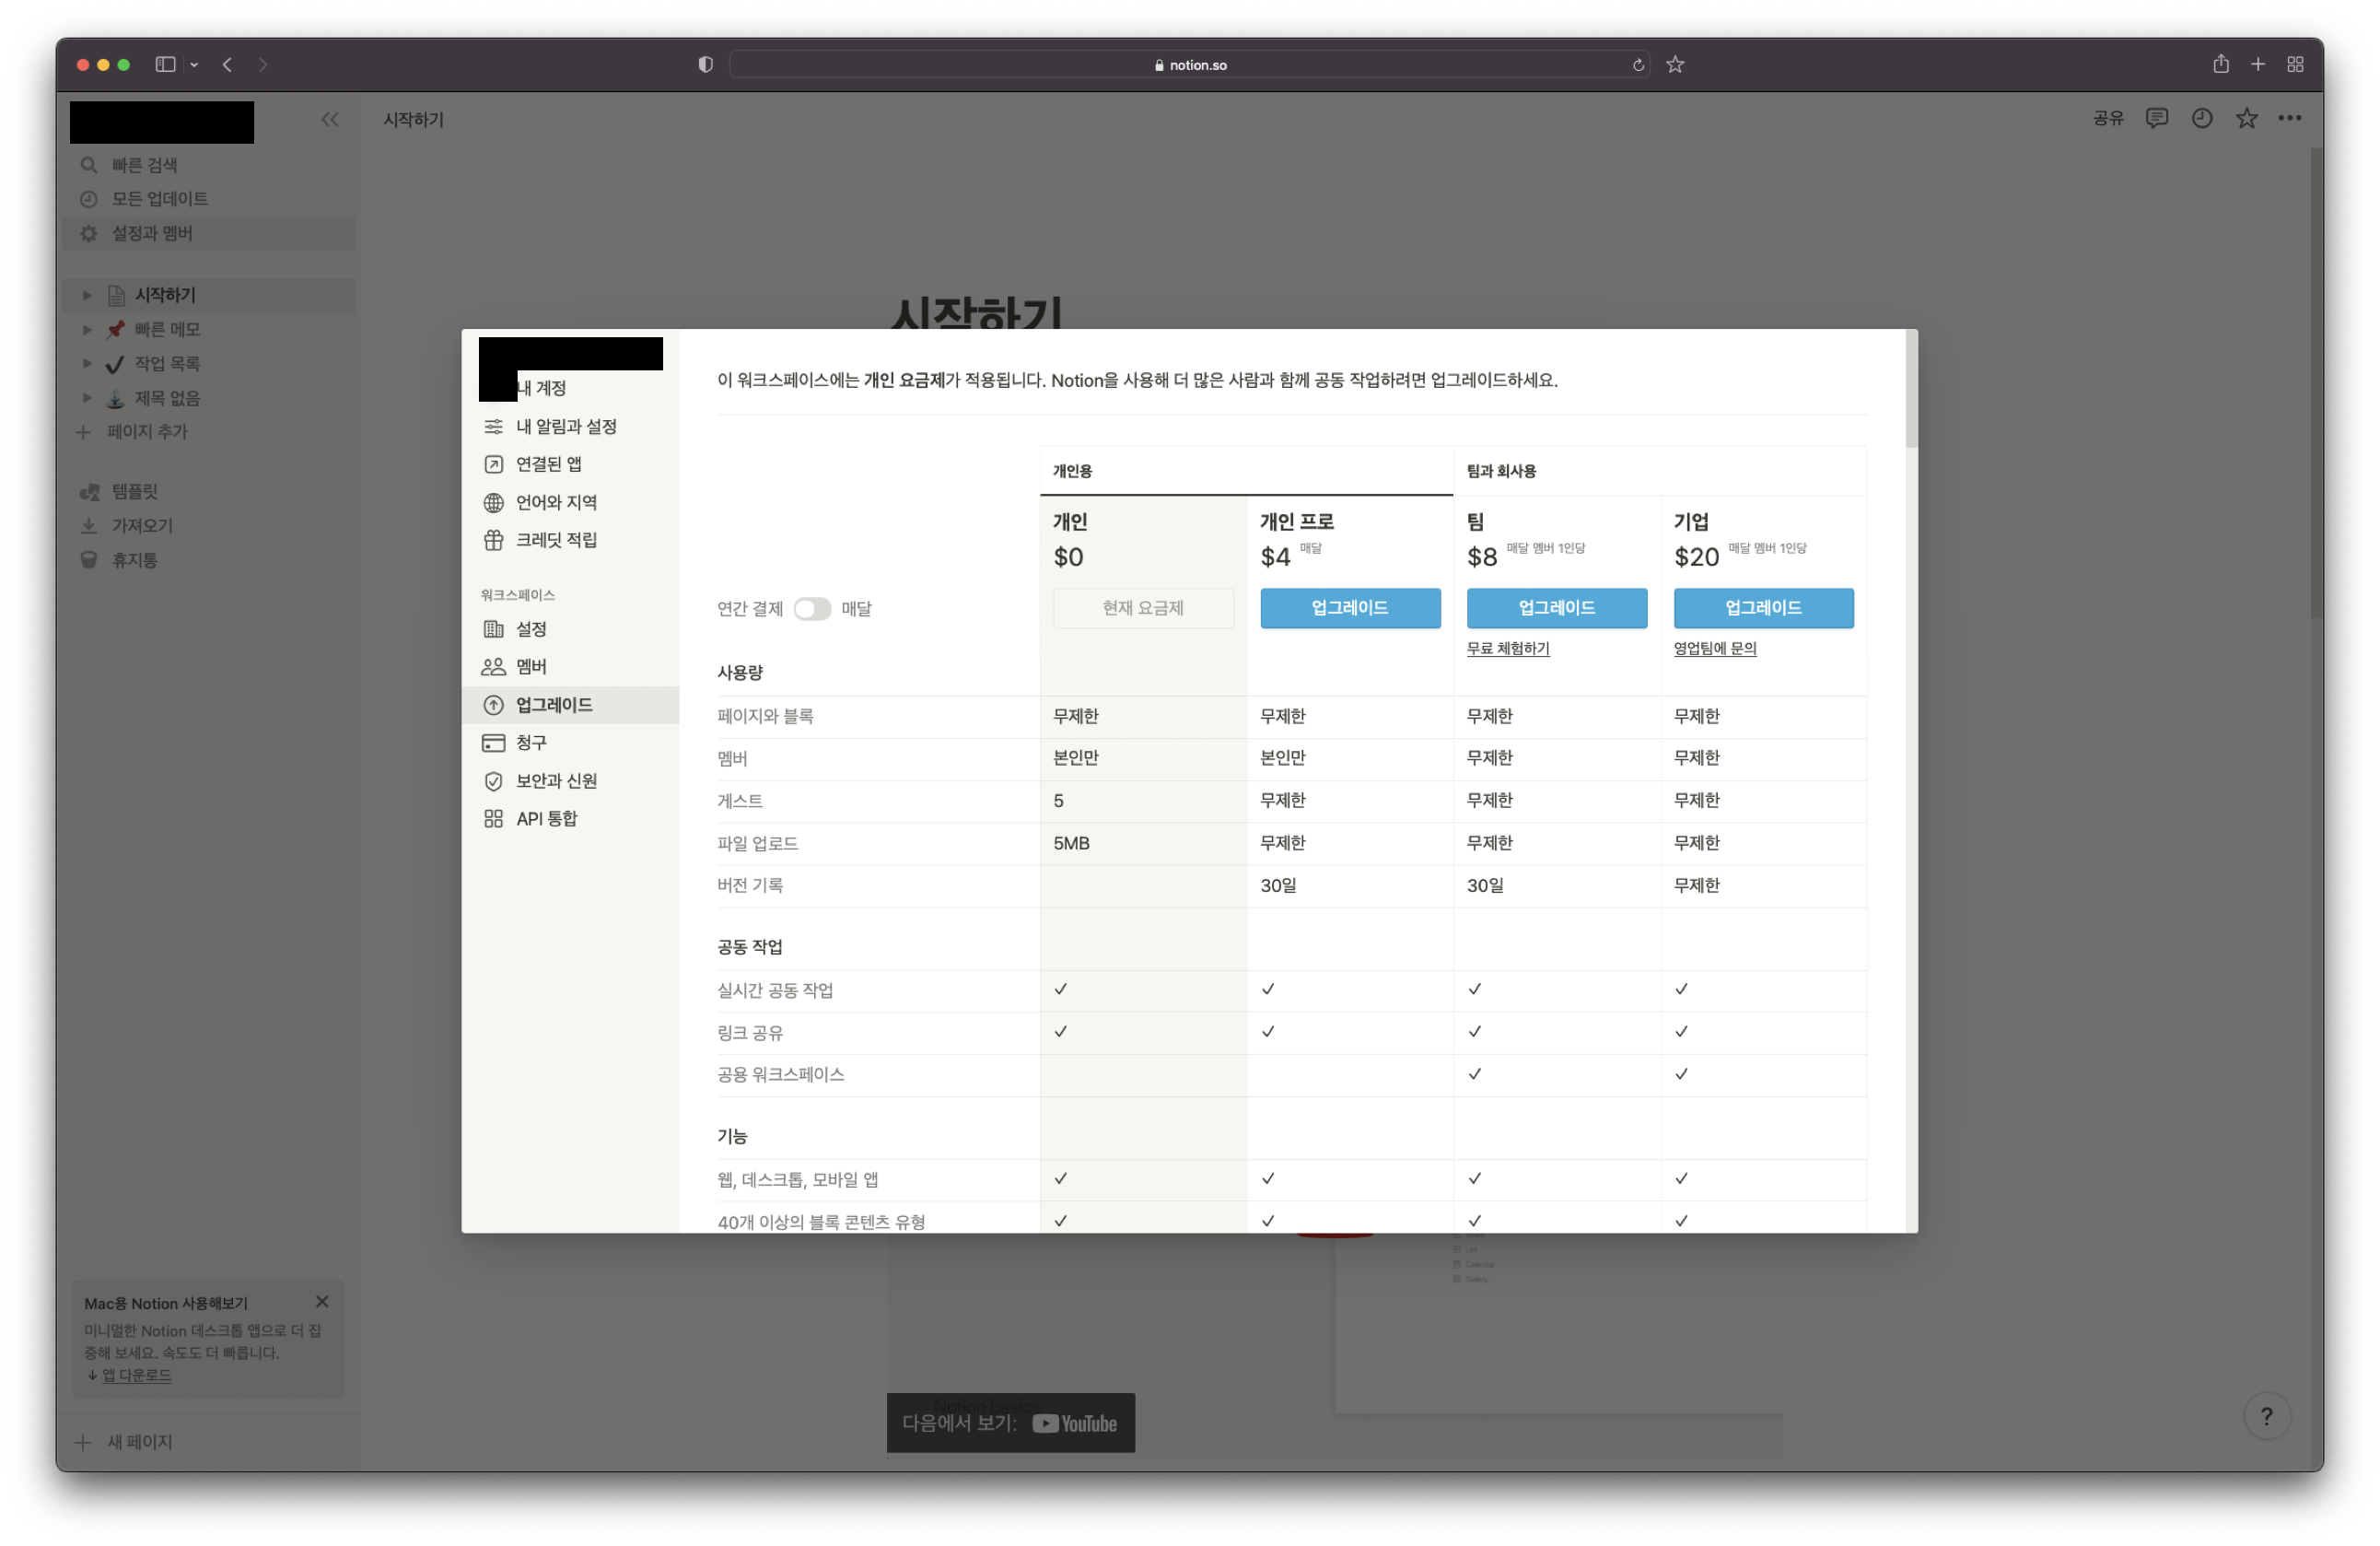
Task: Toggle the 연간 결제 / 매달 billing switch
Action: tap(811, 609)
